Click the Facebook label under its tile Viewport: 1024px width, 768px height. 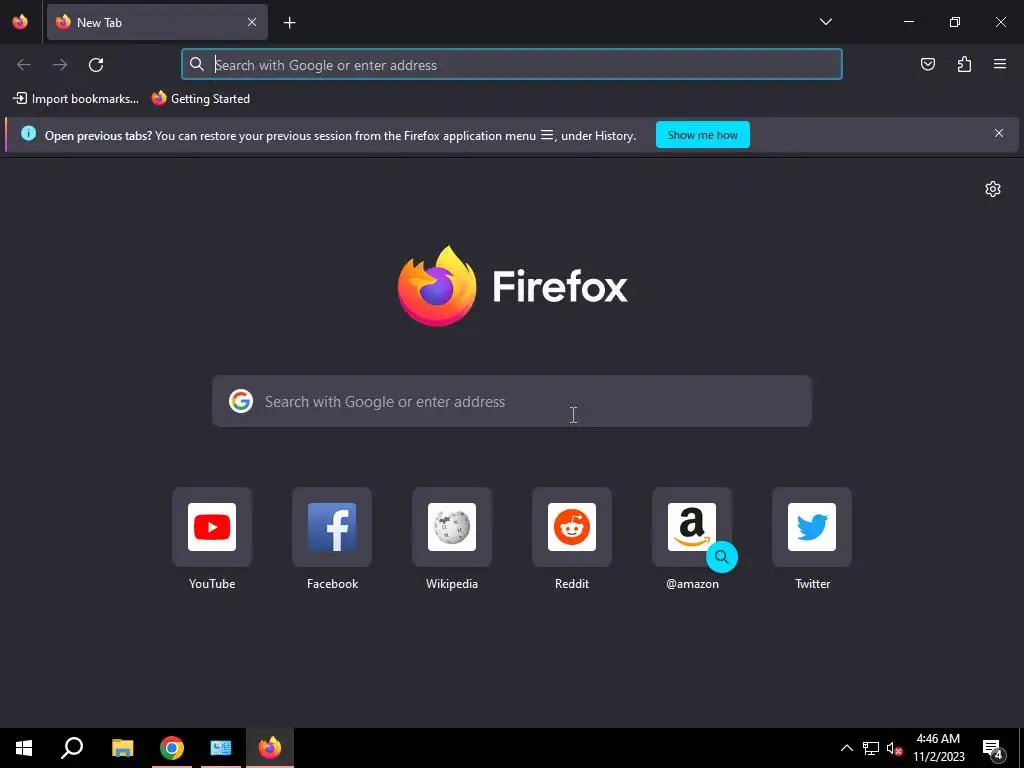[332, 584]
